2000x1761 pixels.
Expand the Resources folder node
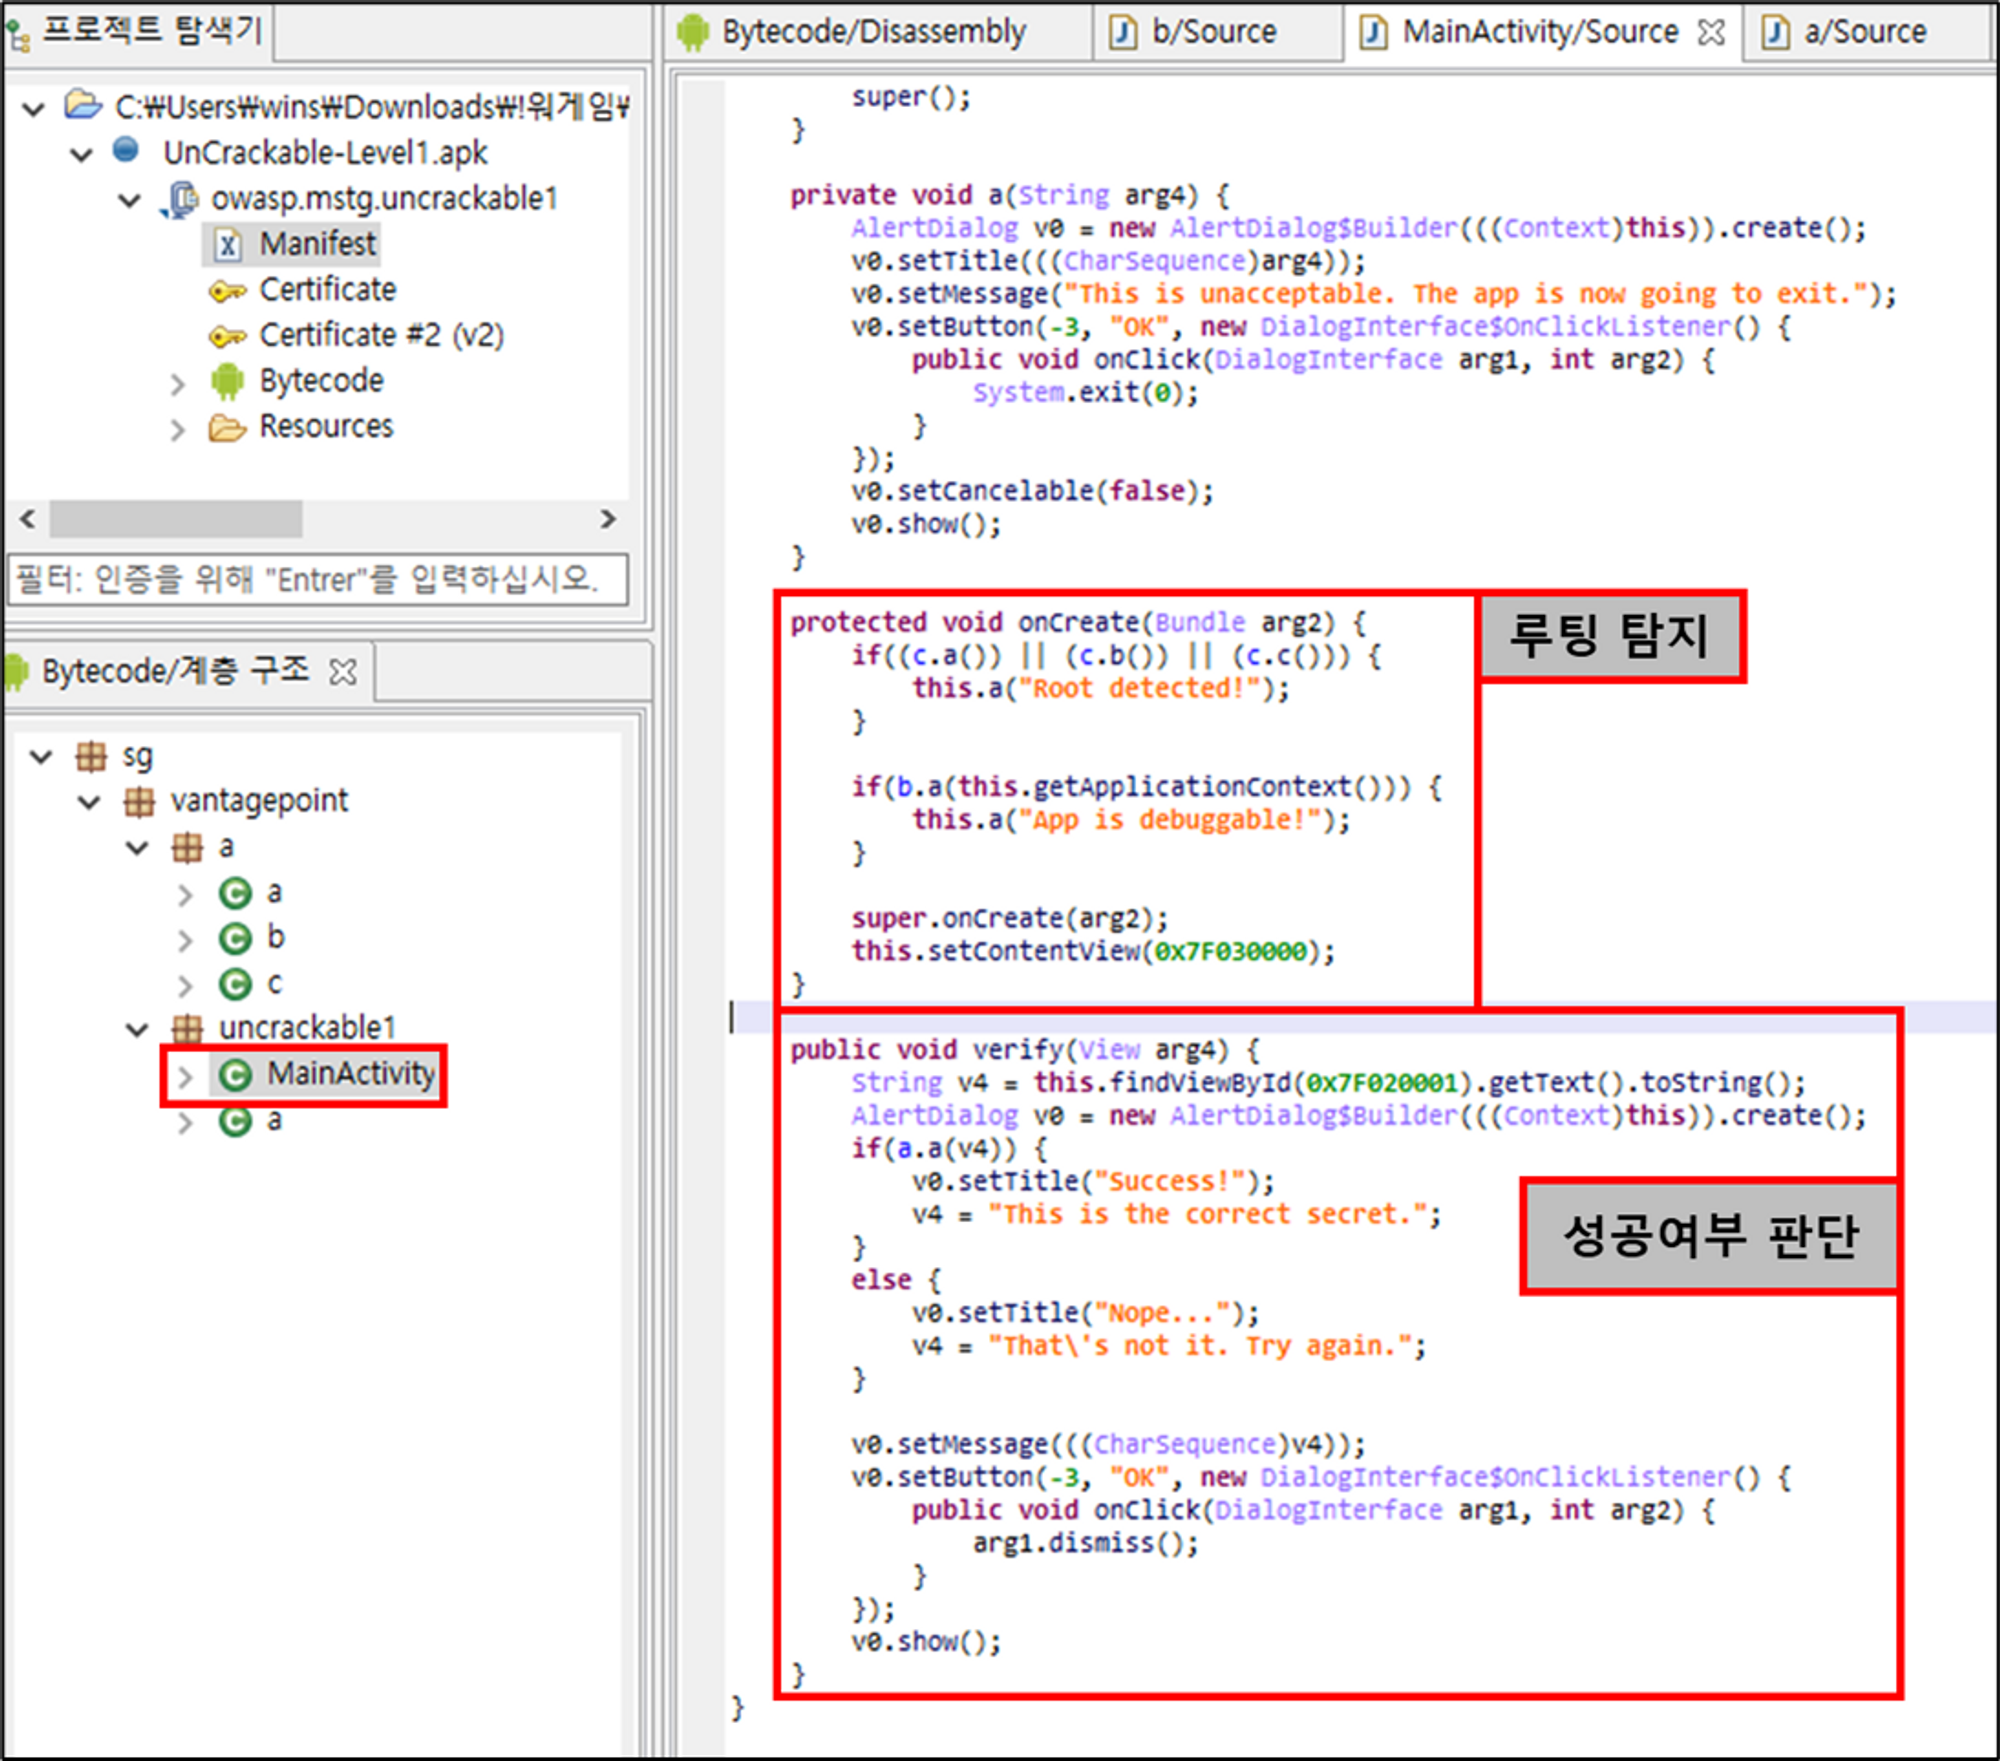(x=177, y=430)
